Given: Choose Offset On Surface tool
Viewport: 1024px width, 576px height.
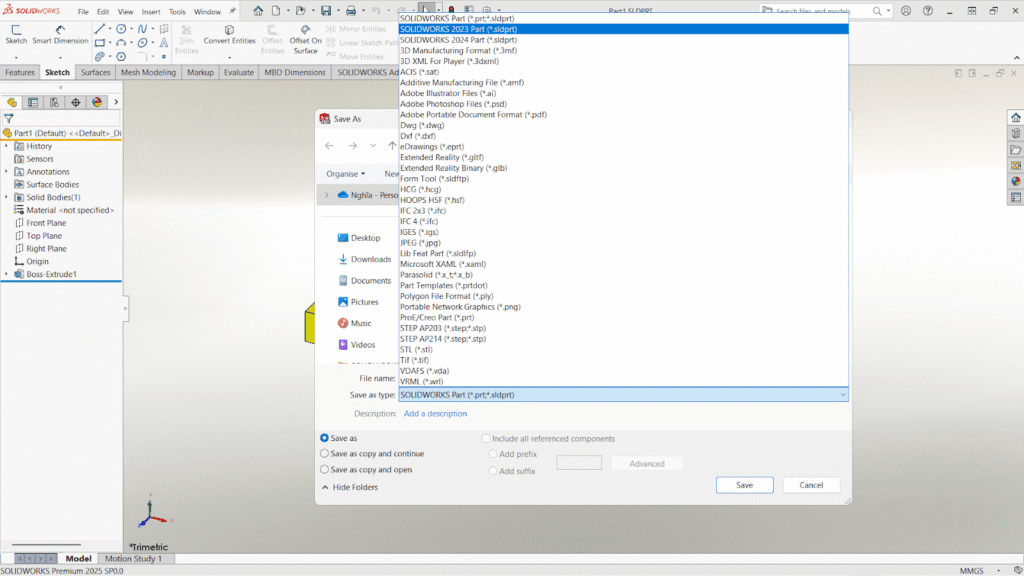Looking at the screenshot, I should coord(305,39).
